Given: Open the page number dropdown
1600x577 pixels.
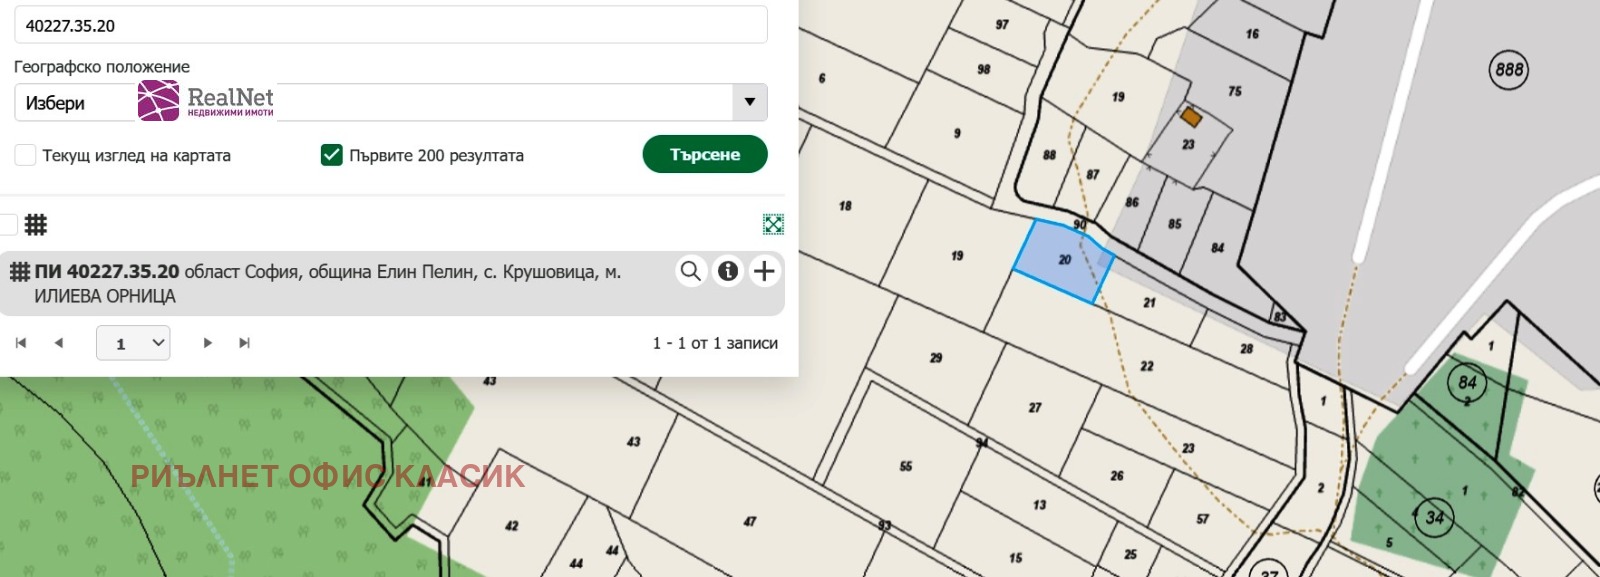Looking at the screenshot, I should tap(133, 343).
